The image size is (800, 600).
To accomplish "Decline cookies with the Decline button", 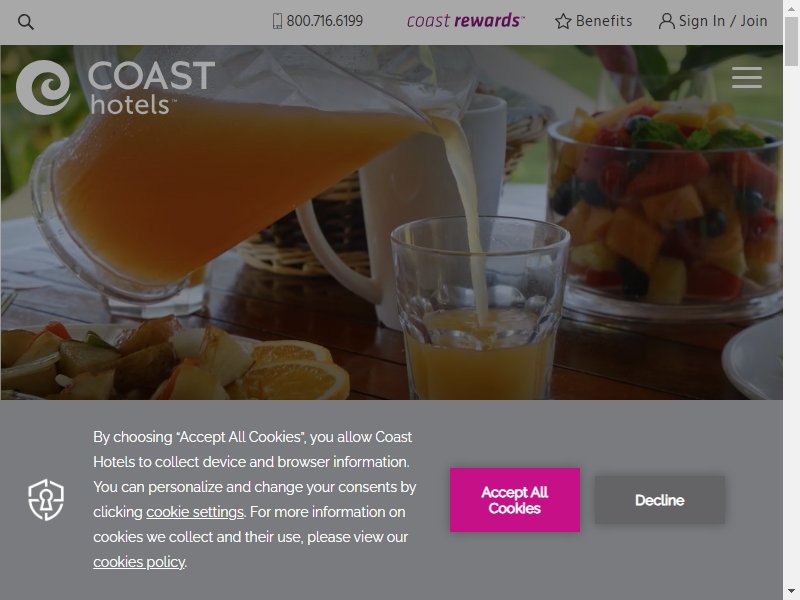I will (x=660, y=500).
